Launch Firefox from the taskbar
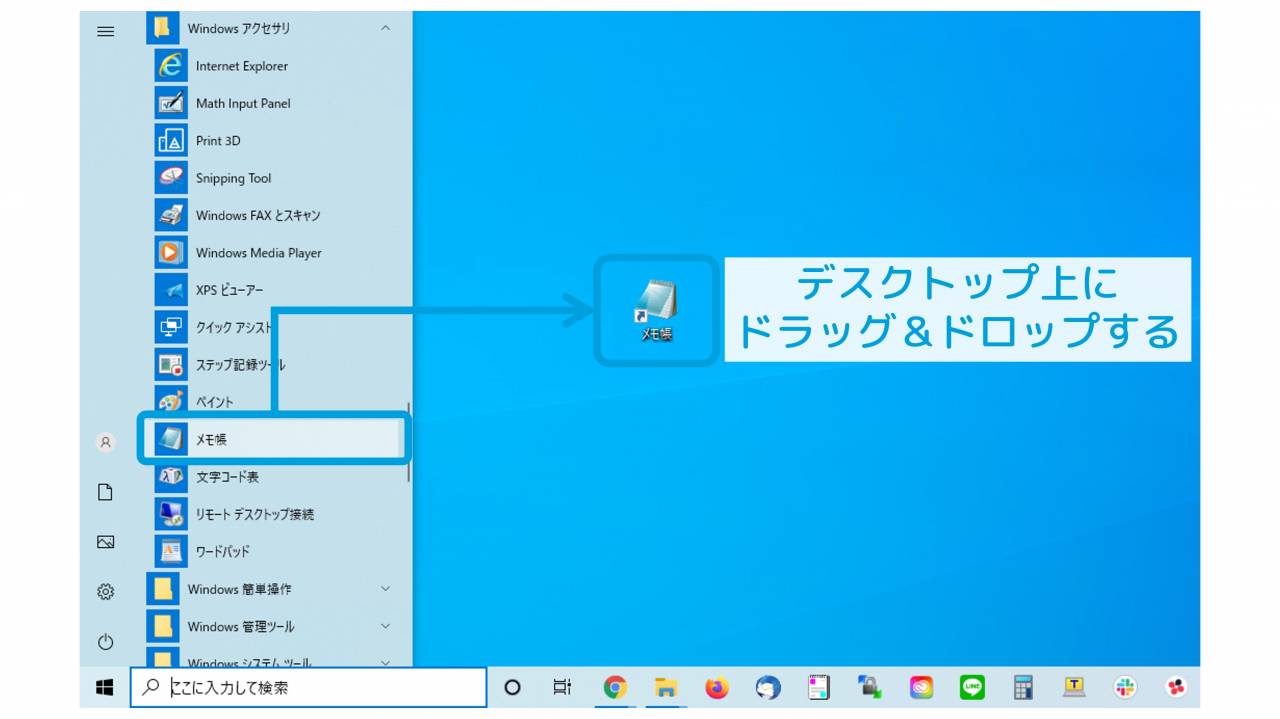 click(x=717, y=687)
